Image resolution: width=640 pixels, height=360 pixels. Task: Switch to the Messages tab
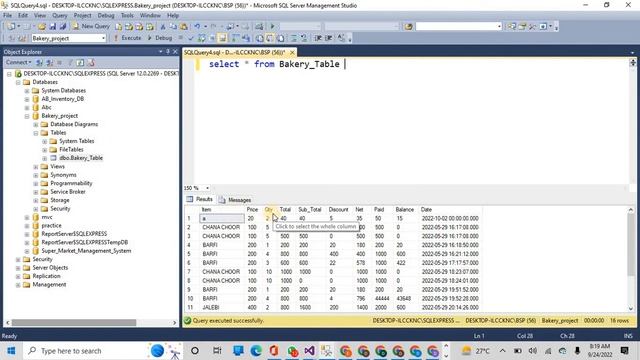[x=235, y=200]
